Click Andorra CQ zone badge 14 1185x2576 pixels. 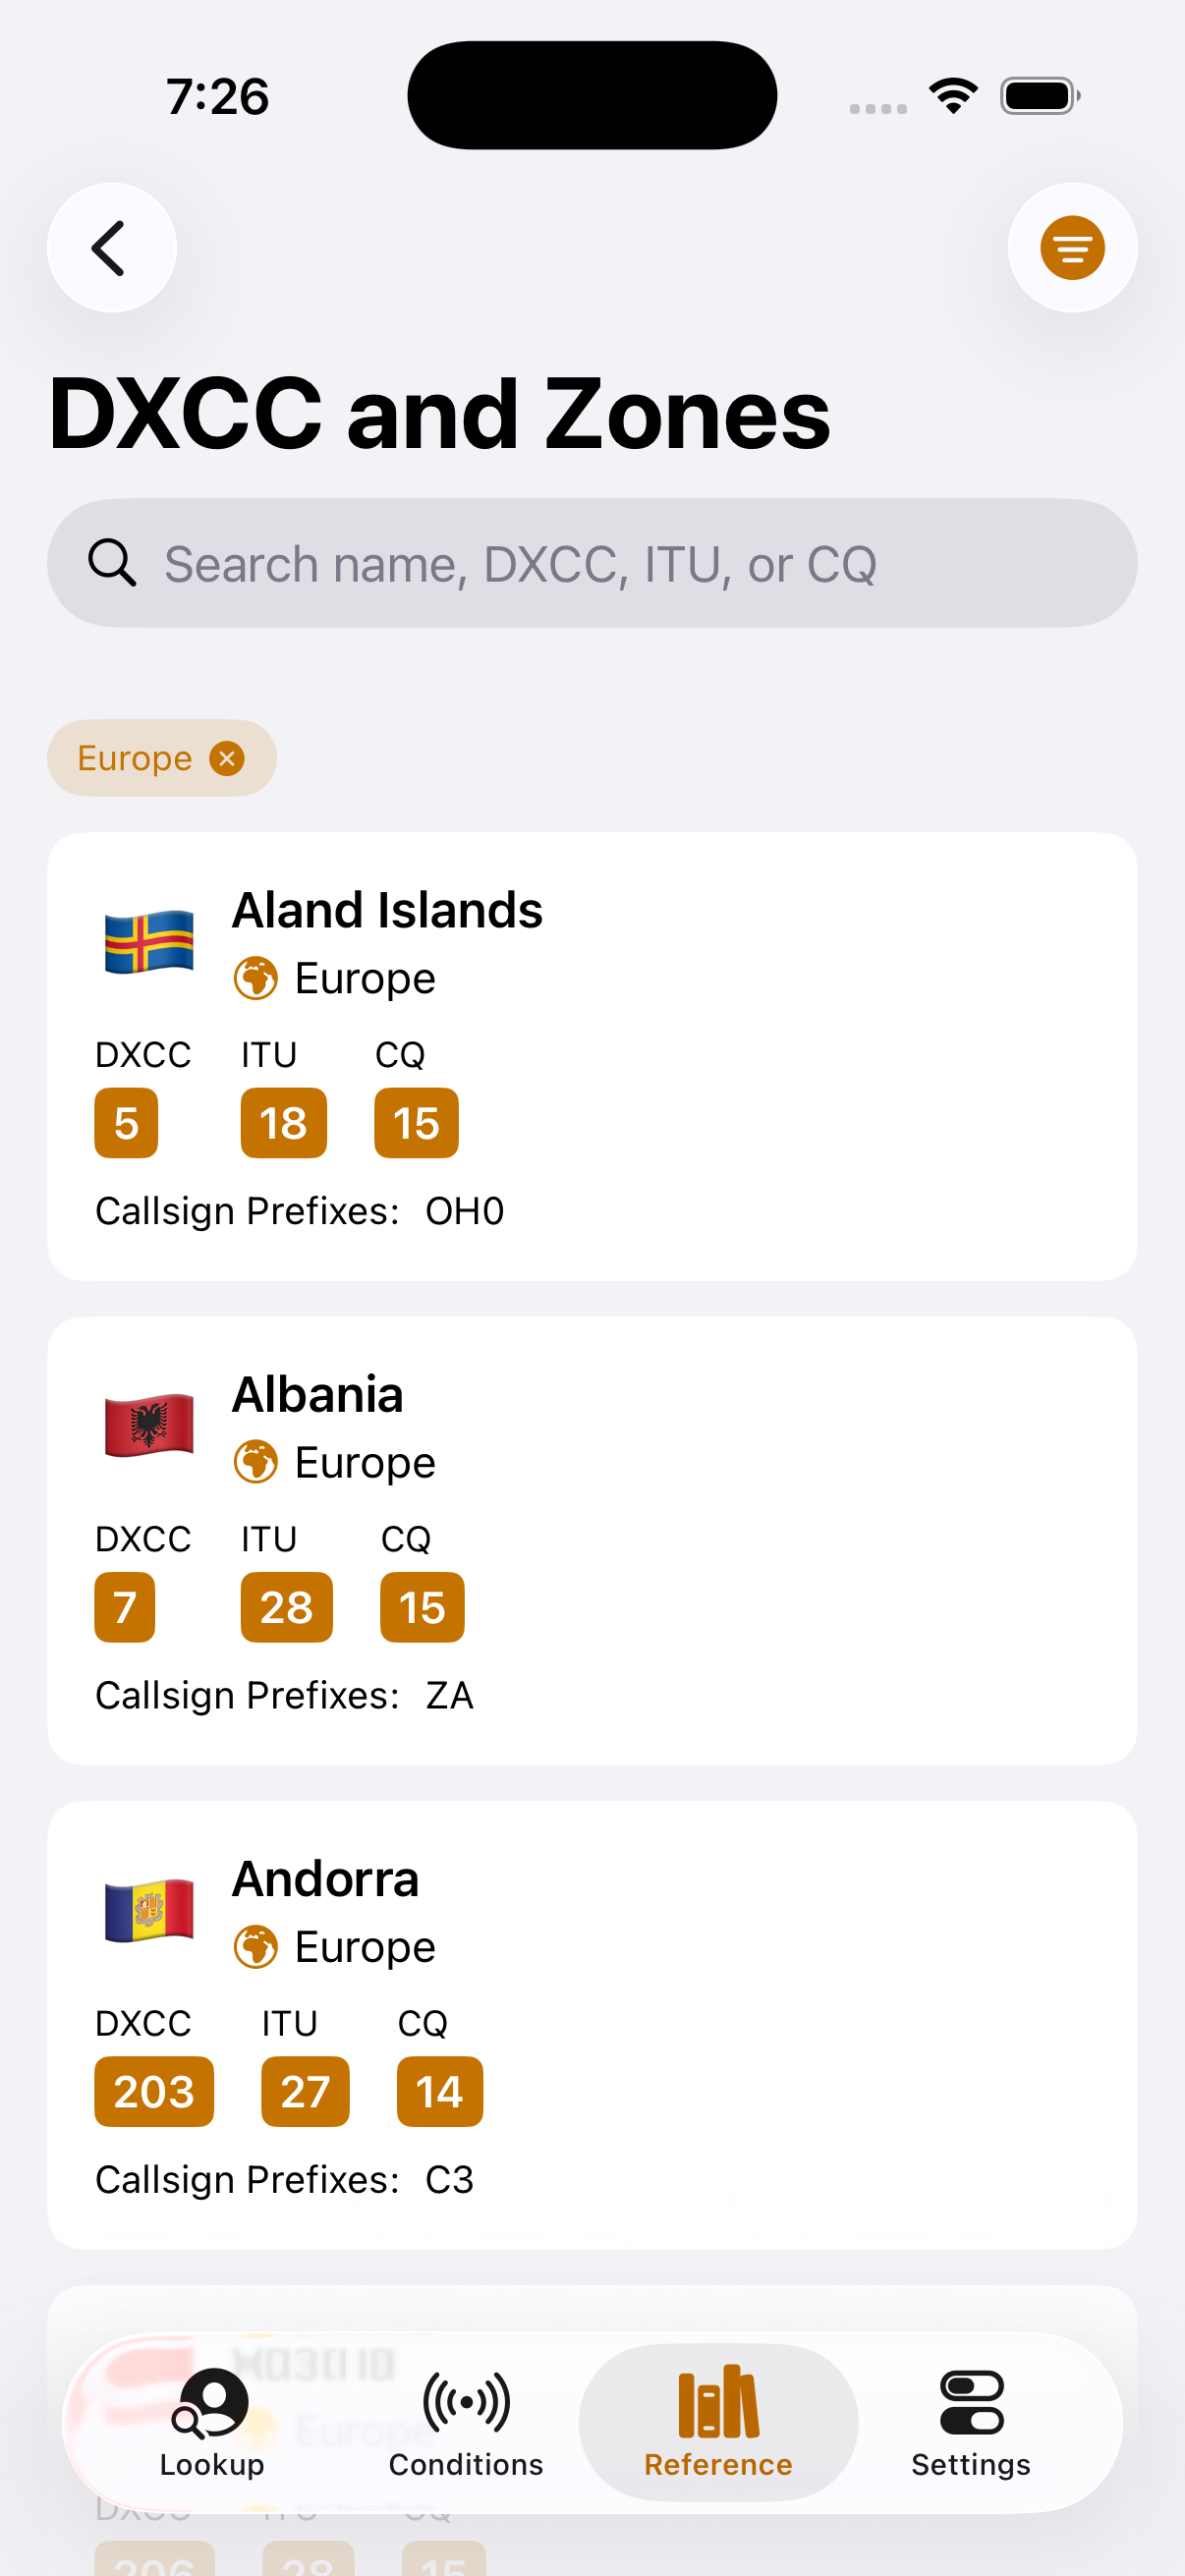tap(439, 2091)
